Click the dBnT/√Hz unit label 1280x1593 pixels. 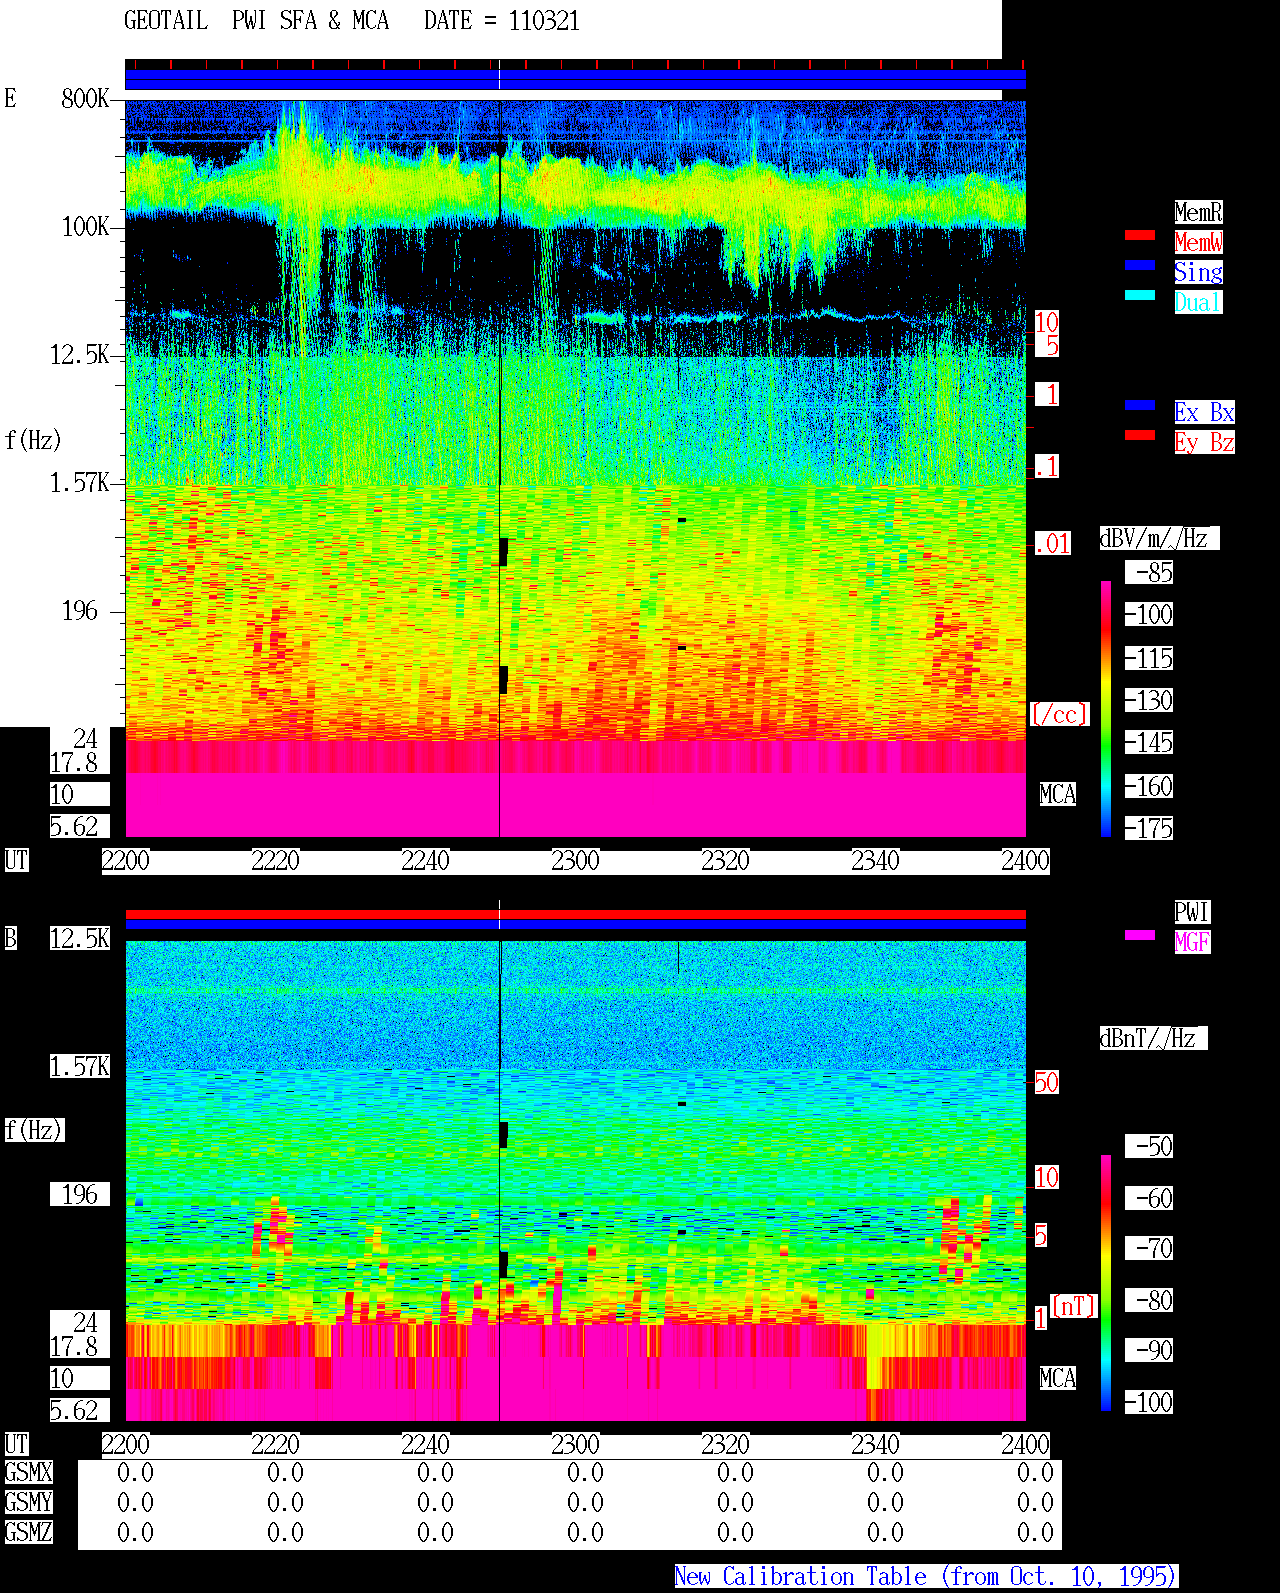1154,1038
